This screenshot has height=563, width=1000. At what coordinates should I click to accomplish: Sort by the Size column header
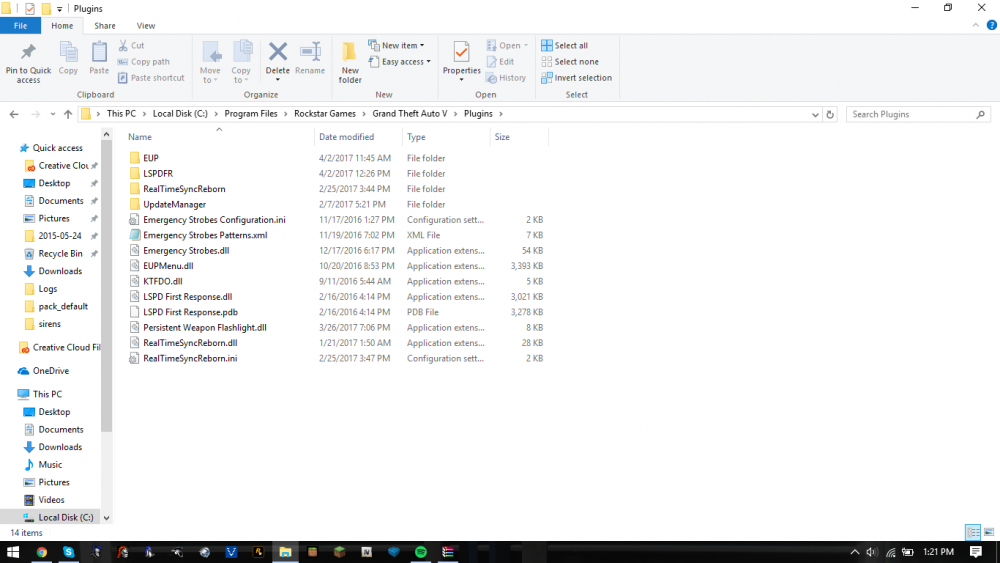502,137
